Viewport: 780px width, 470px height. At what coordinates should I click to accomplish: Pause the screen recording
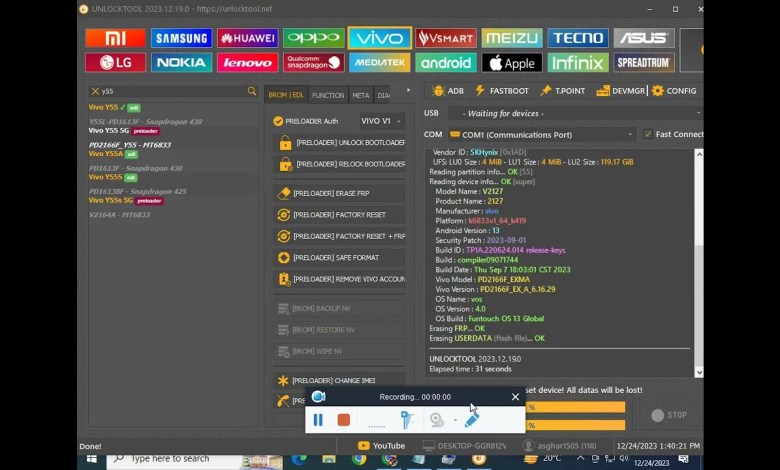click(318, 420)
